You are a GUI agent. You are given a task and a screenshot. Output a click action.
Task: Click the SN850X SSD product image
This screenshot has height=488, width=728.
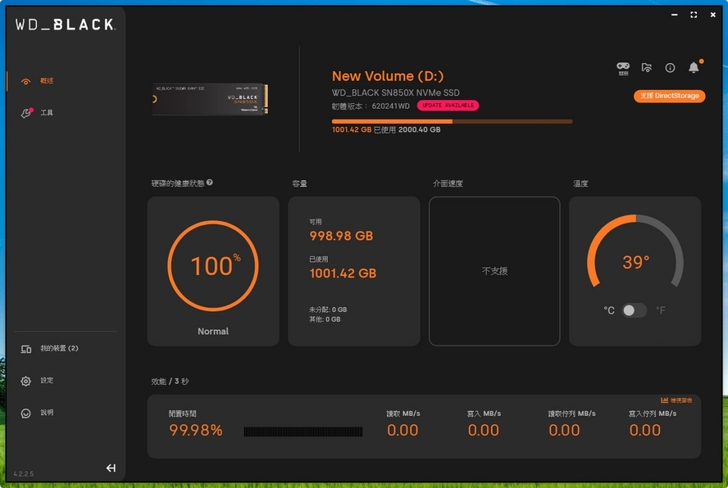pos(208,99)
